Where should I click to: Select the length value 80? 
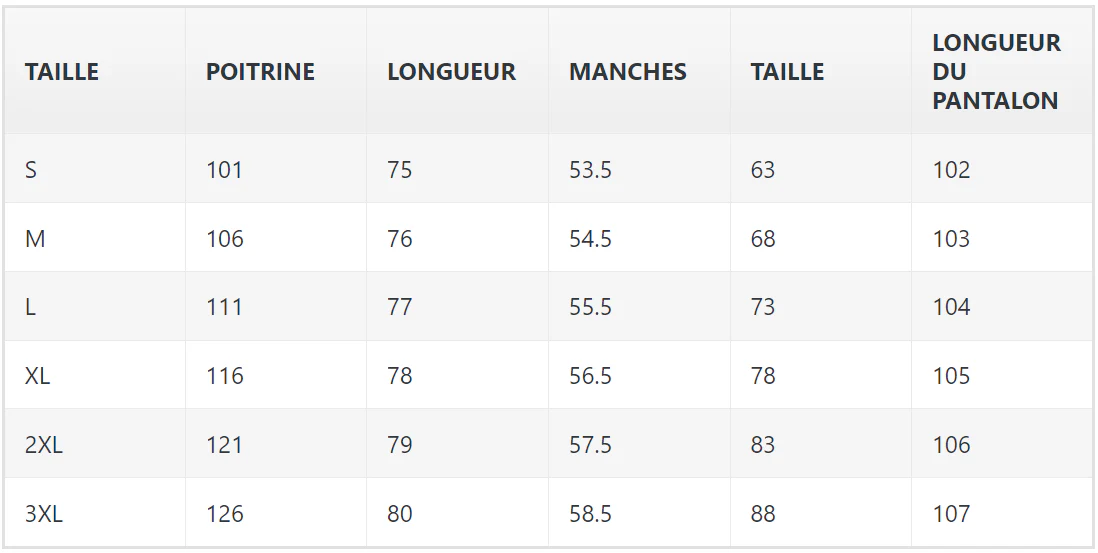click(400, 514)
